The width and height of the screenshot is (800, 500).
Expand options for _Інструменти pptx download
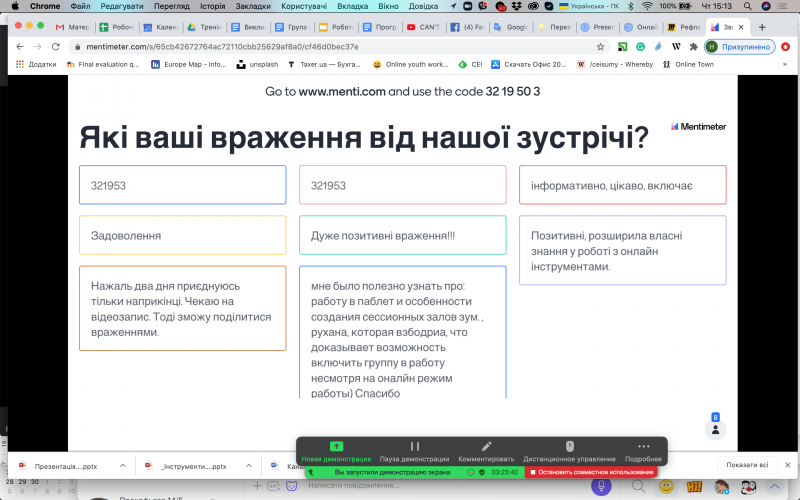248,465
